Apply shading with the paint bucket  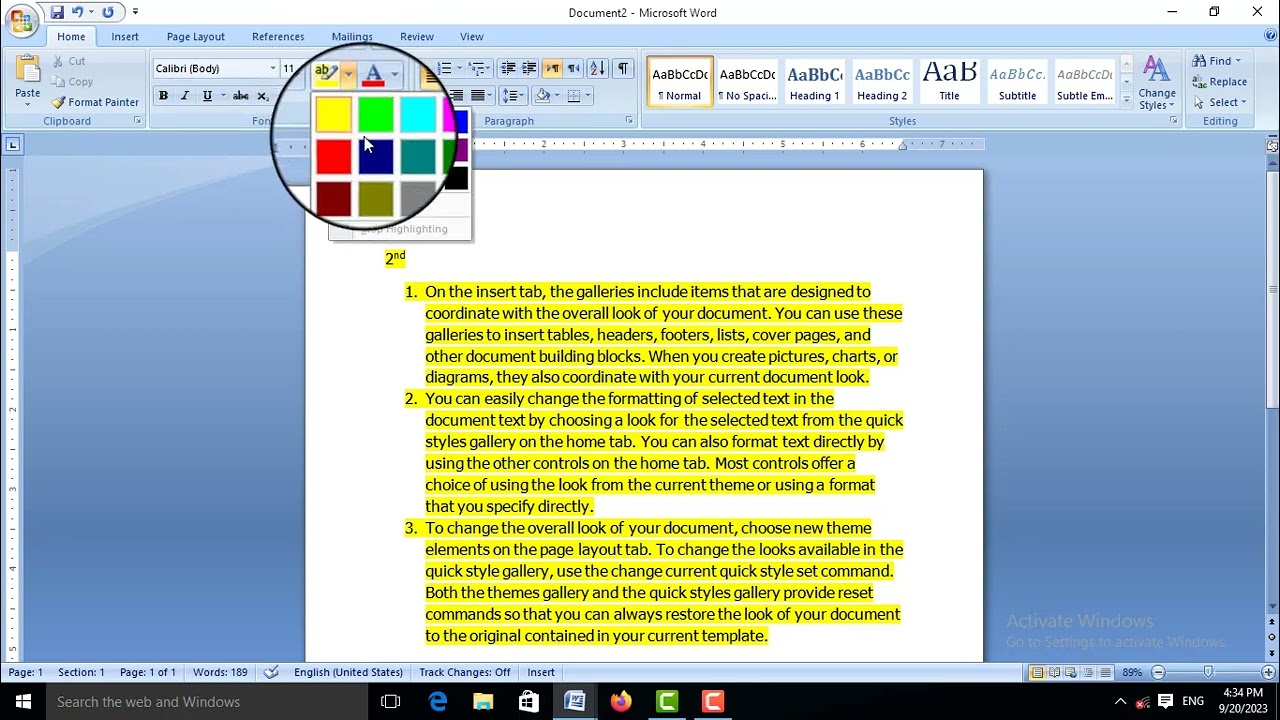point(542,95)
